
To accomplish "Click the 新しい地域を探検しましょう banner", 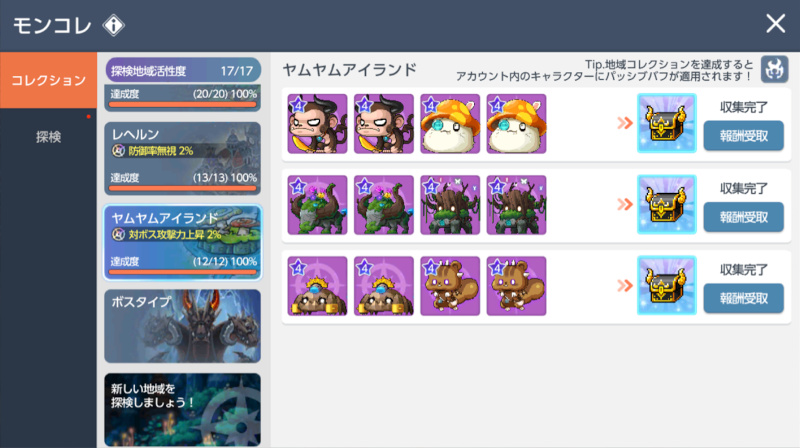I will (x=183, y=410).
